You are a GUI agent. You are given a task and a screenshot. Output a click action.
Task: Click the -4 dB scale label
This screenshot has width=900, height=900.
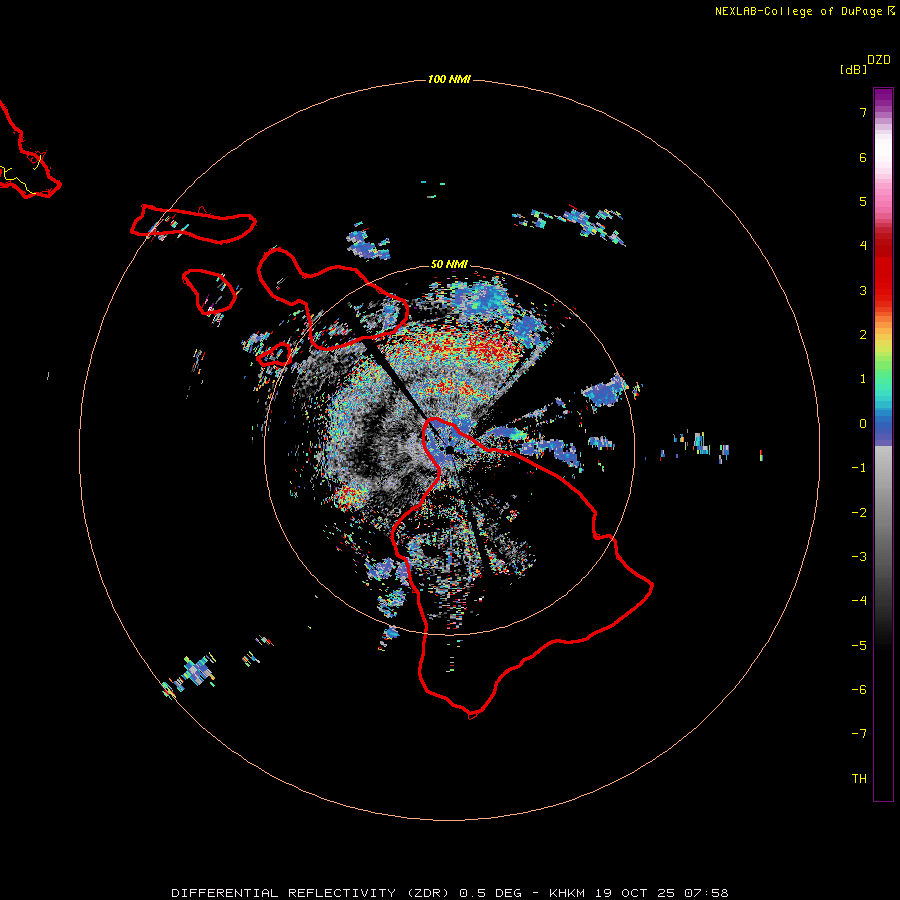(859, 601)
